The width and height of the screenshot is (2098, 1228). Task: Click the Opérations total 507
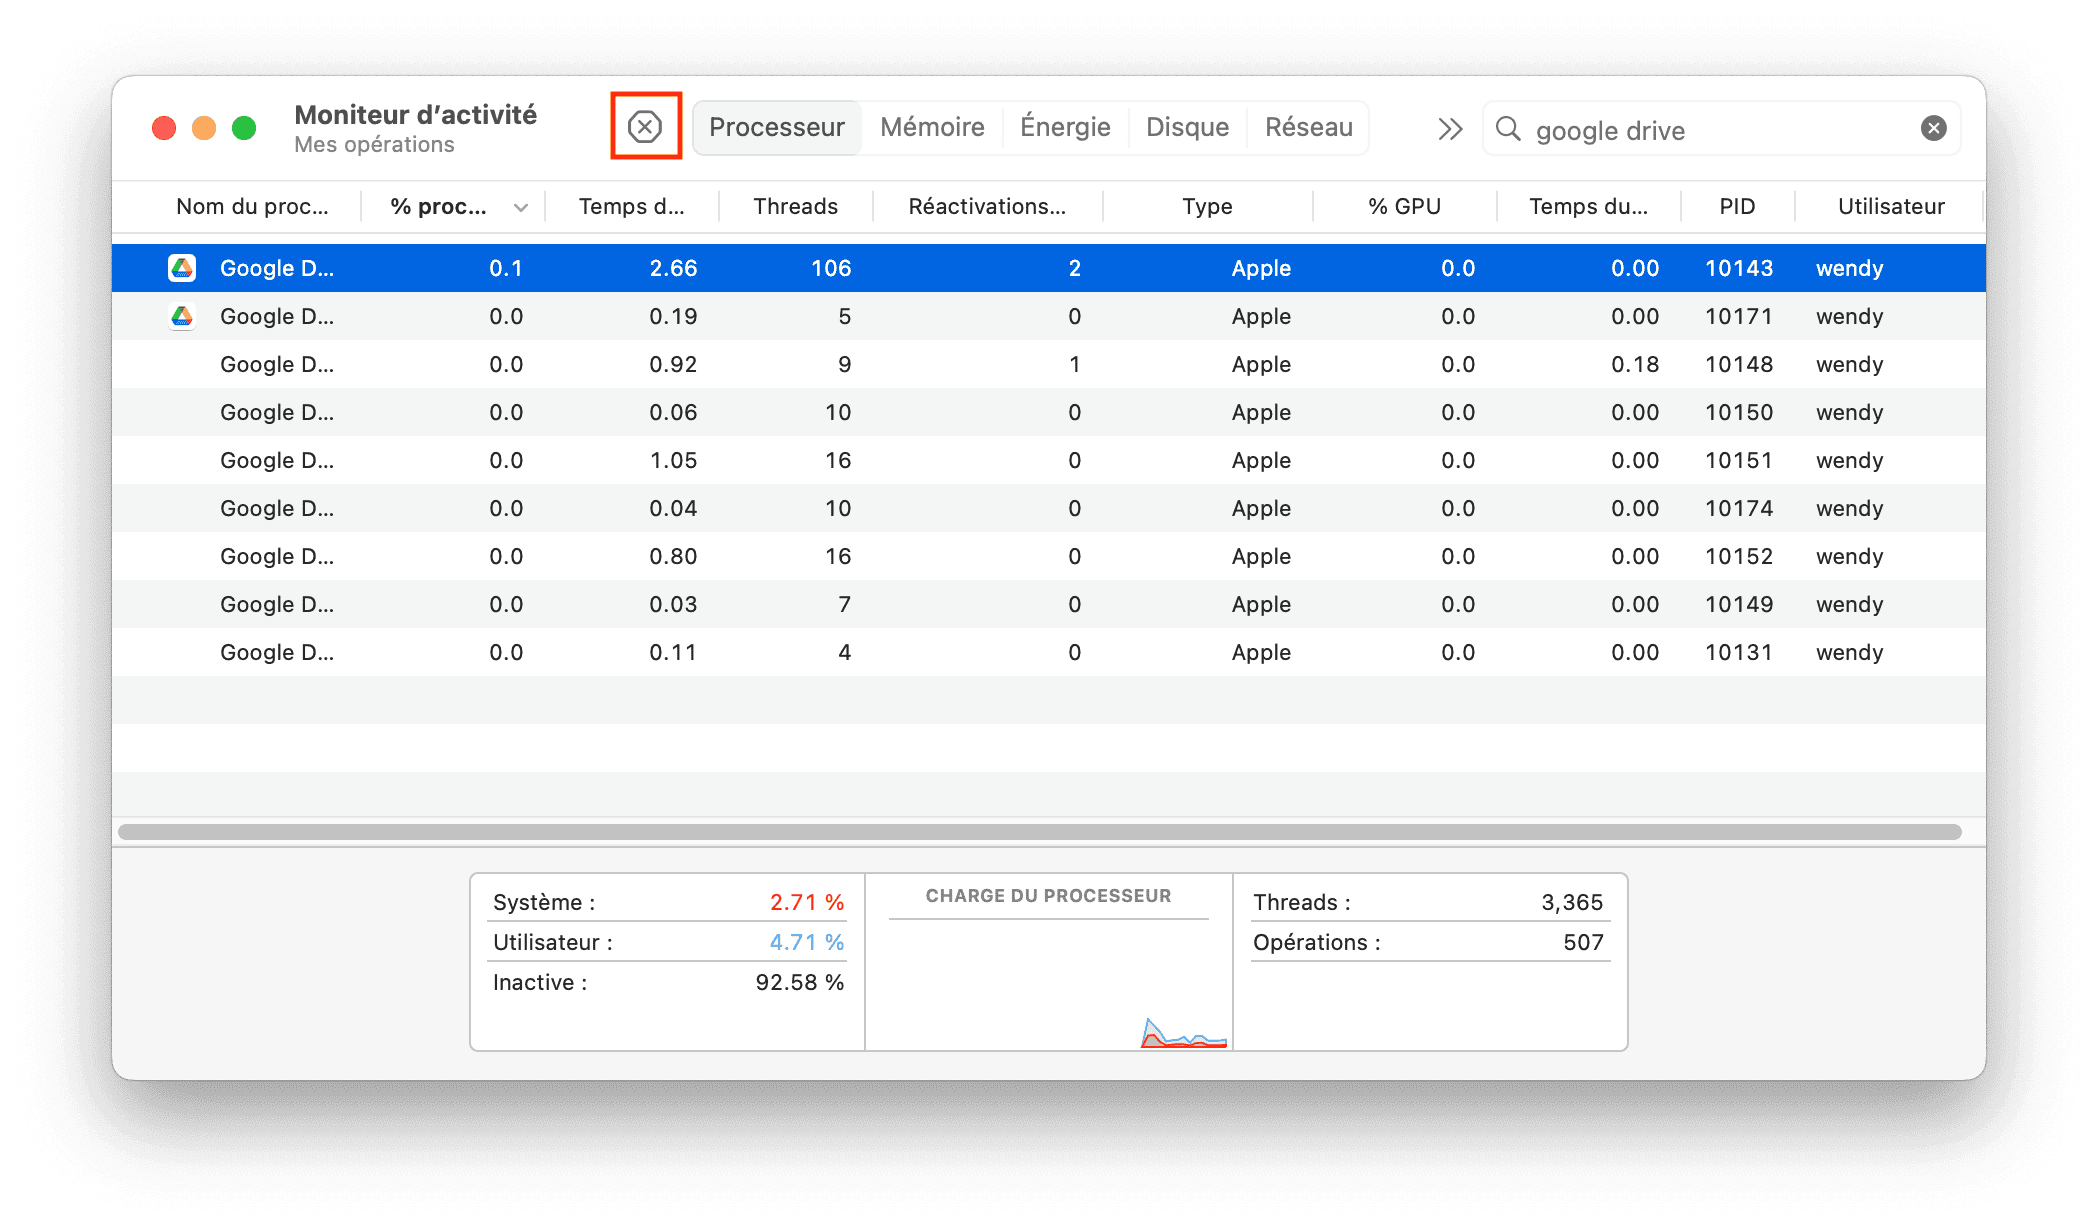tap(1583, 942)
